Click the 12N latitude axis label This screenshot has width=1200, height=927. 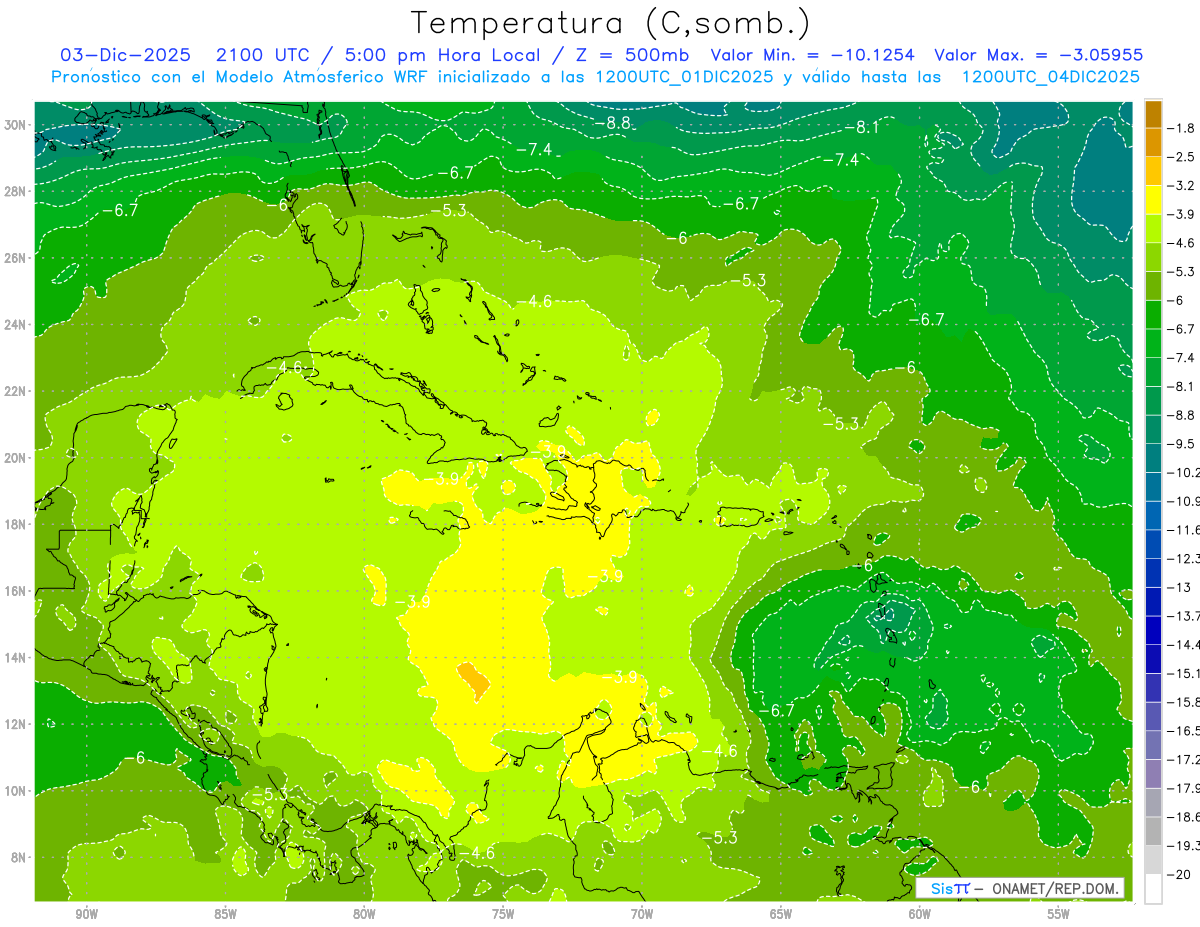[17, 724]
